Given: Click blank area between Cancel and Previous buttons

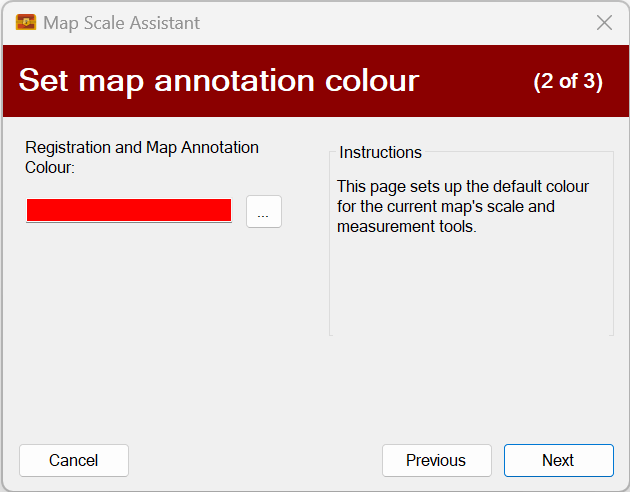Looking at the screenshot, I should [255, 460].
